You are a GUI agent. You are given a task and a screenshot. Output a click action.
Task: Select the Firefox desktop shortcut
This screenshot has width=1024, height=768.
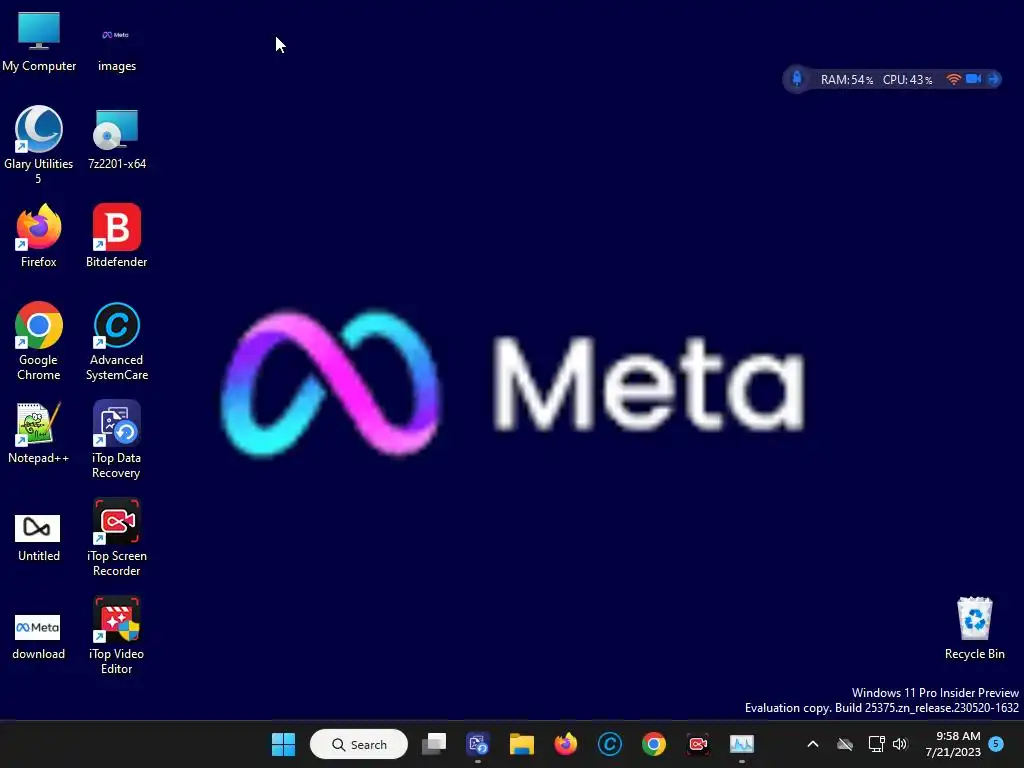click(39, 236)
